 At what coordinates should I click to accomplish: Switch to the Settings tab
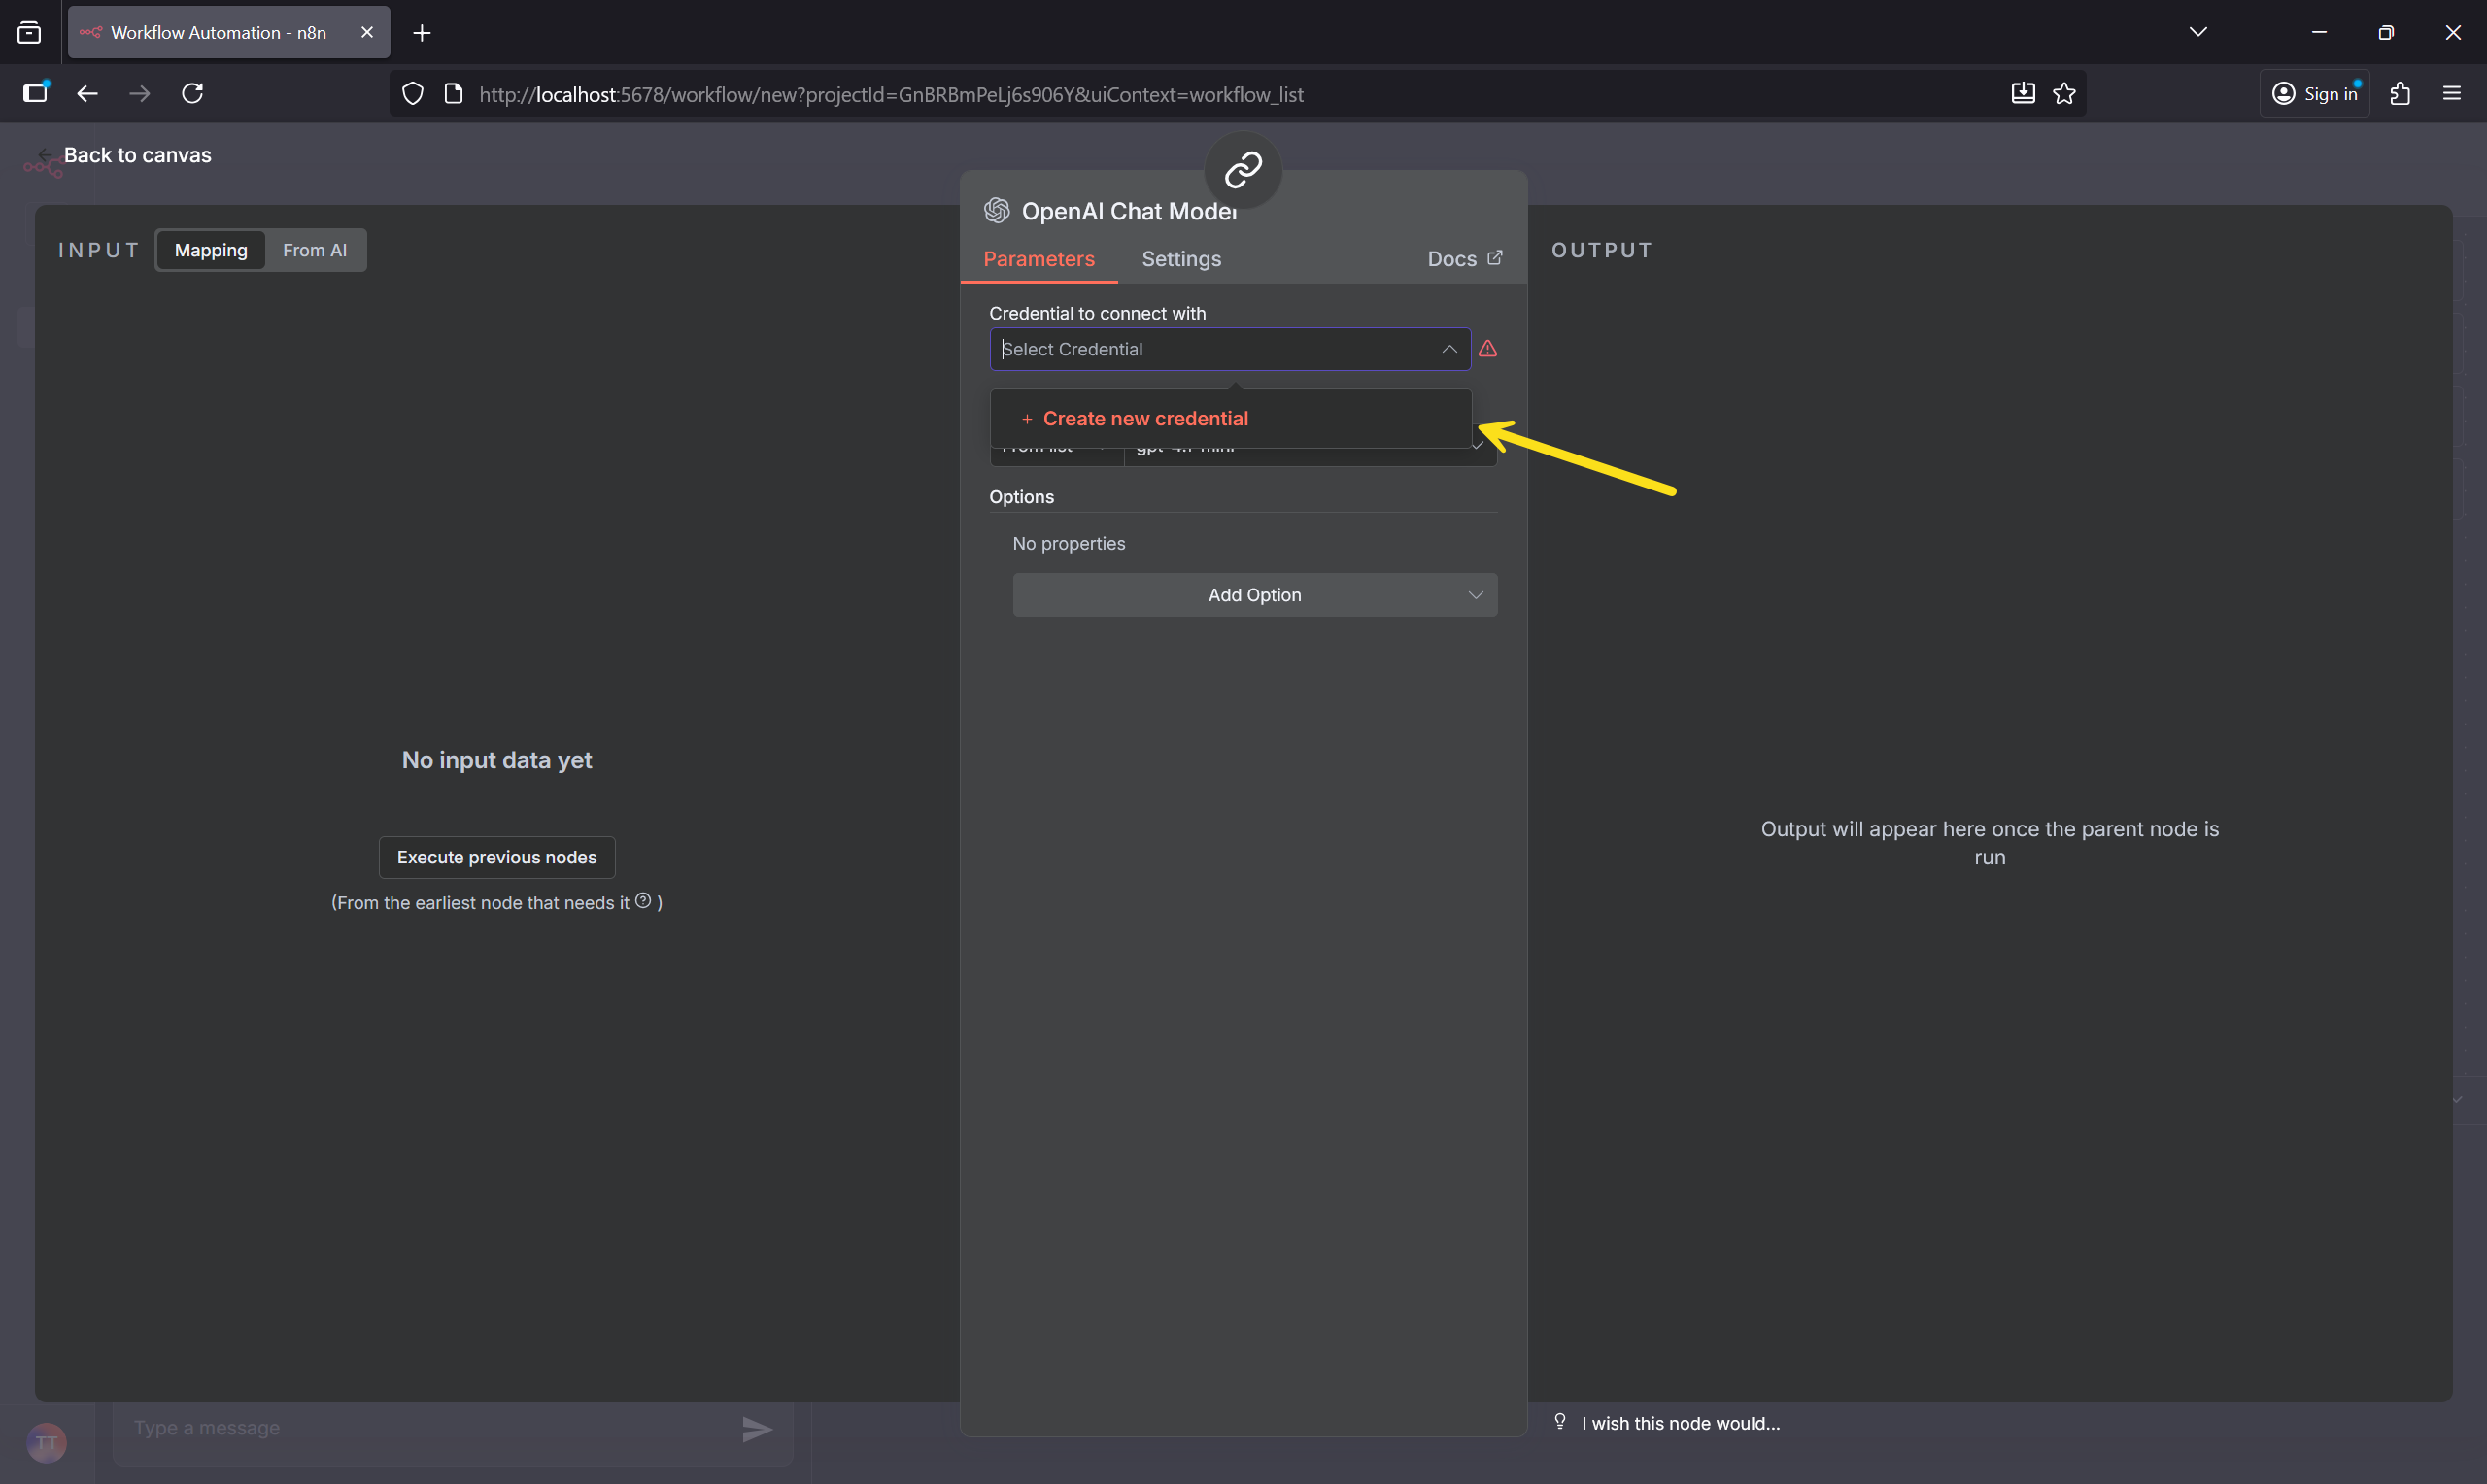point(1181,259)
